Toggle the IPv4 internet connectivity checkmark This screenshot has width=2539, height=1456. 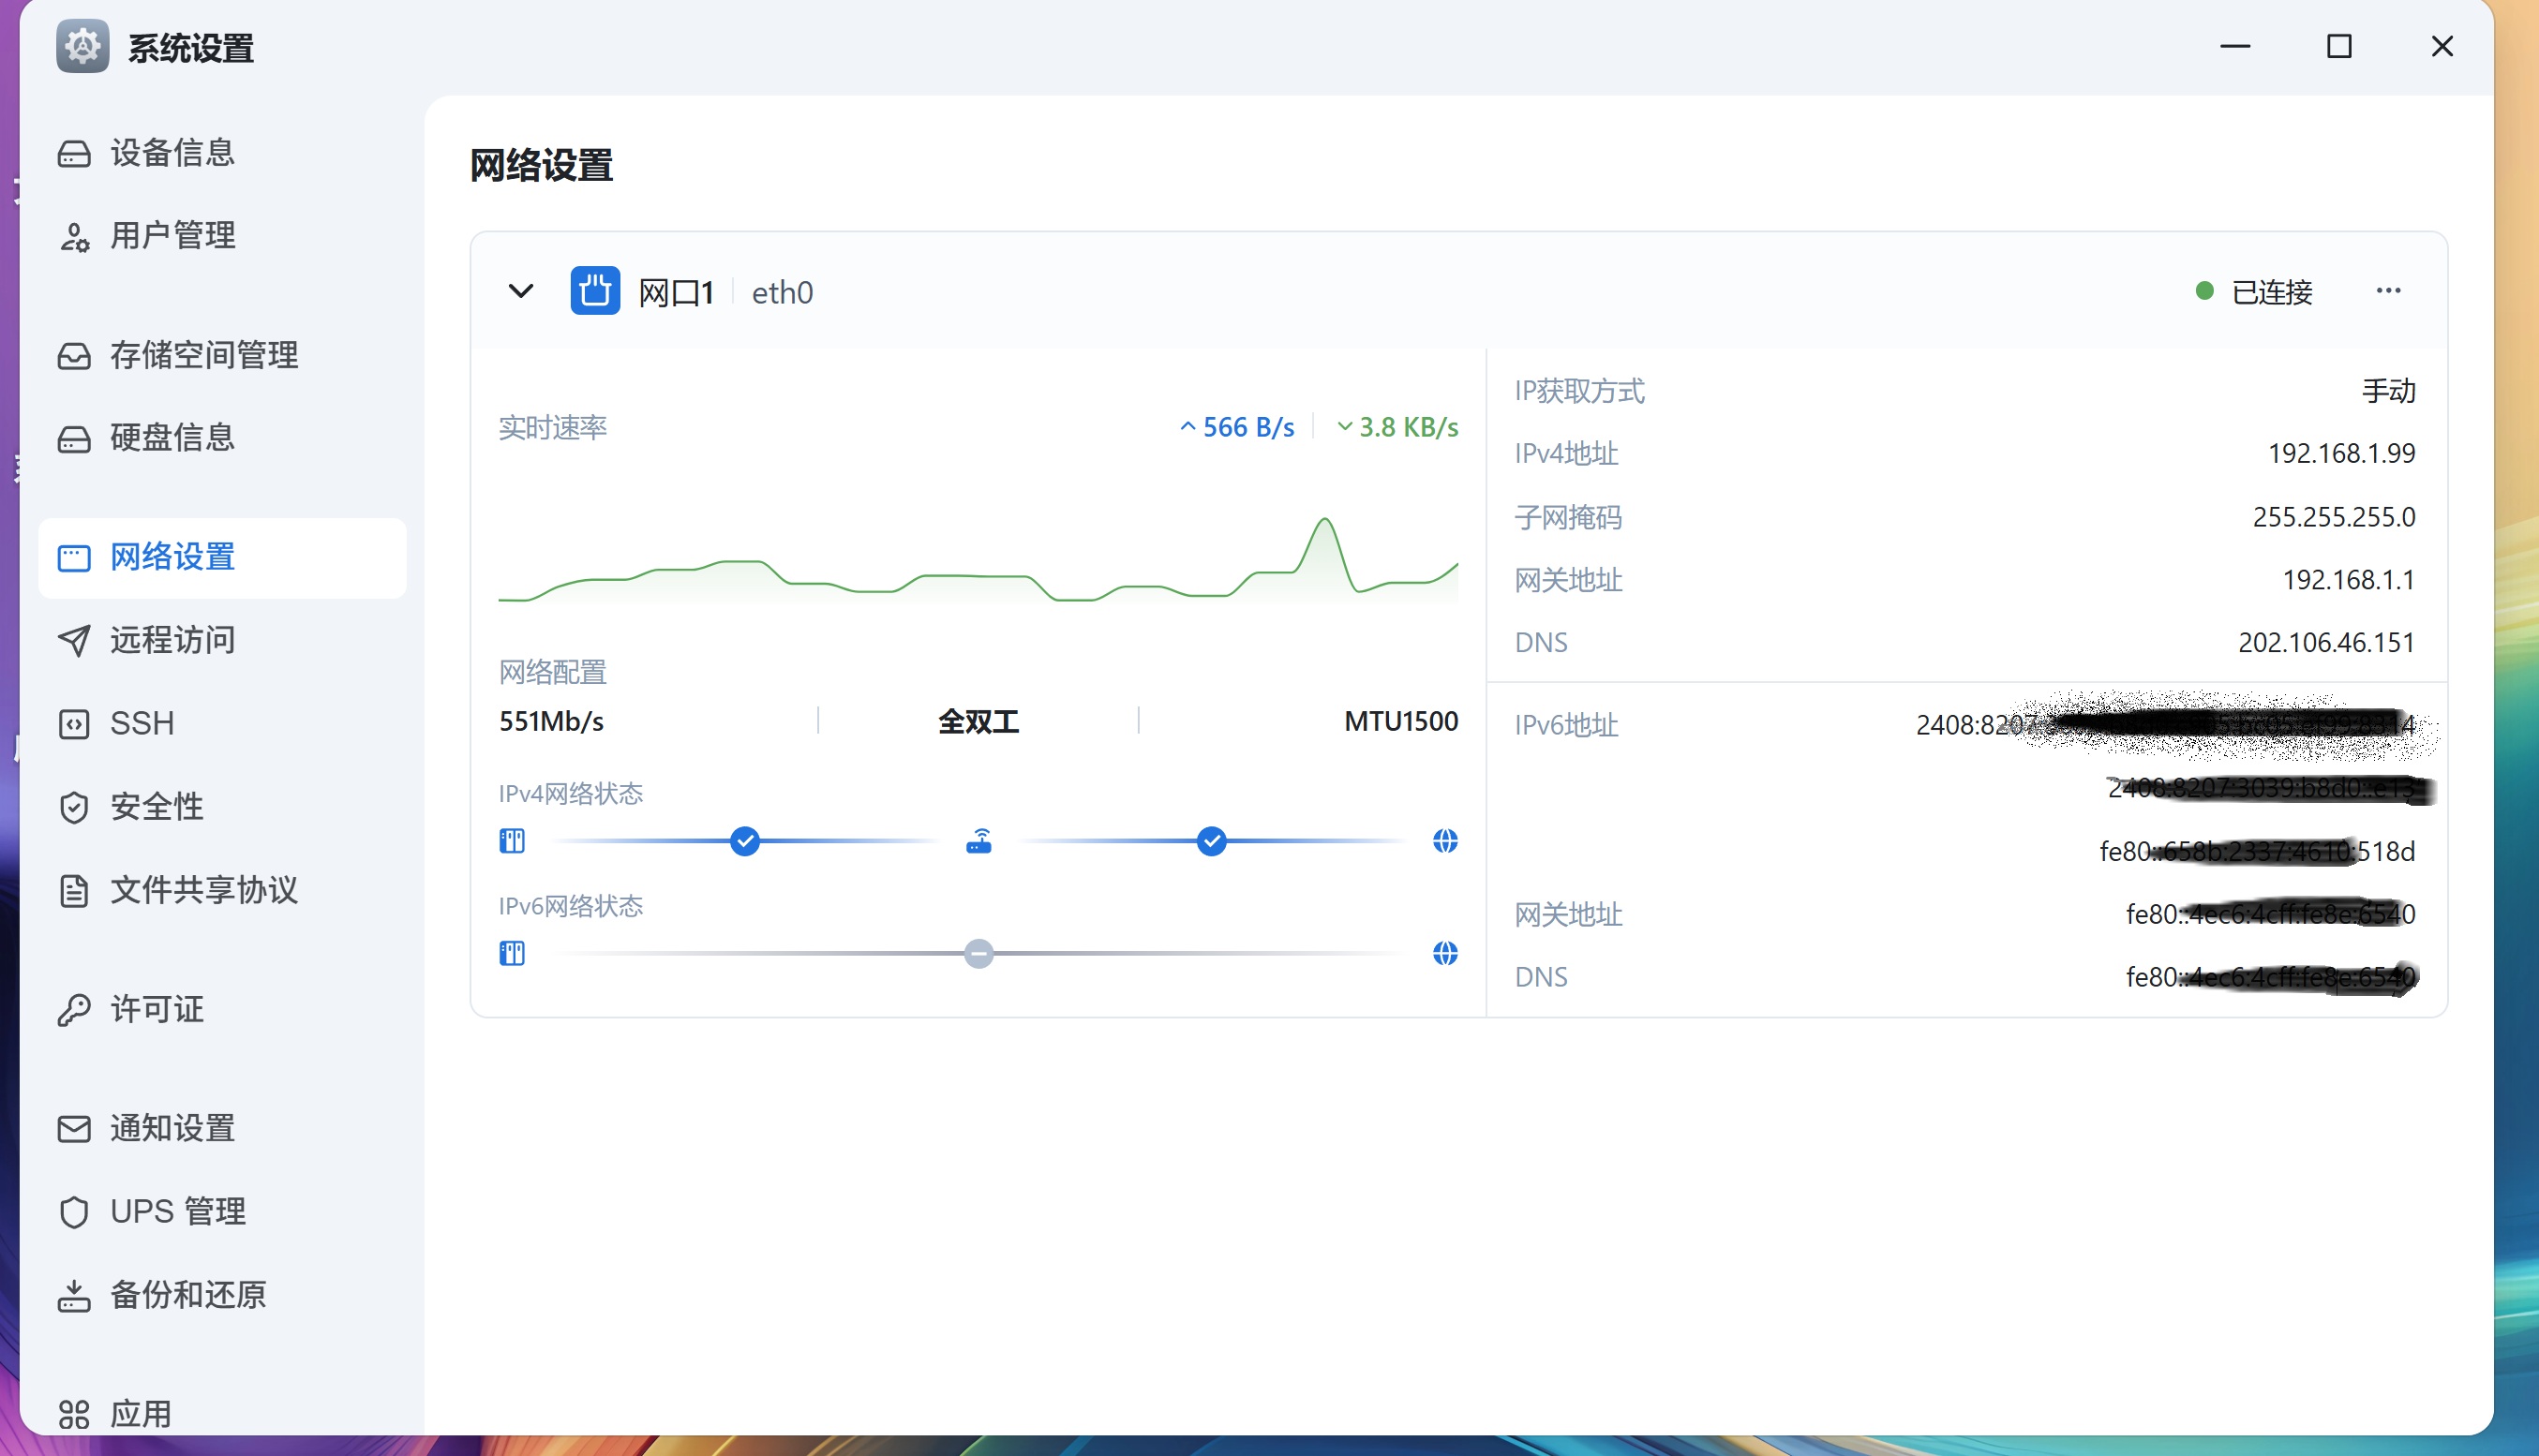pyautogui.click(x=1211, y=841)
